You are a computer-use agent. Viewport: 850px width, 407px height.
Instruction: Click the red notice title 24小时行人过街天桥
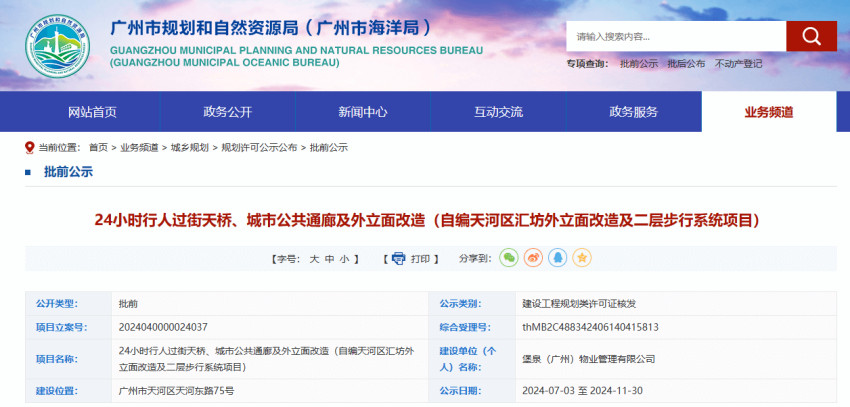(427, 221)
